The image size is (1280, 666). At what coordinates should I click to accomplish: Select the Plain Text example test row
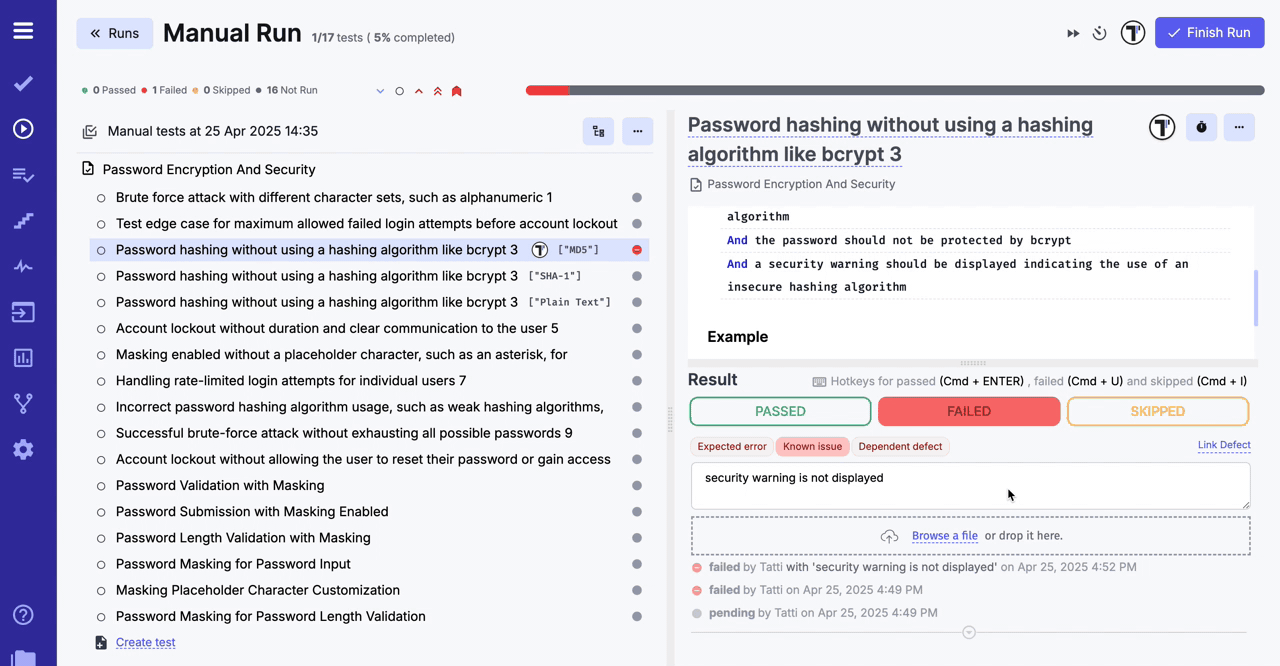[x=369, y=302]
